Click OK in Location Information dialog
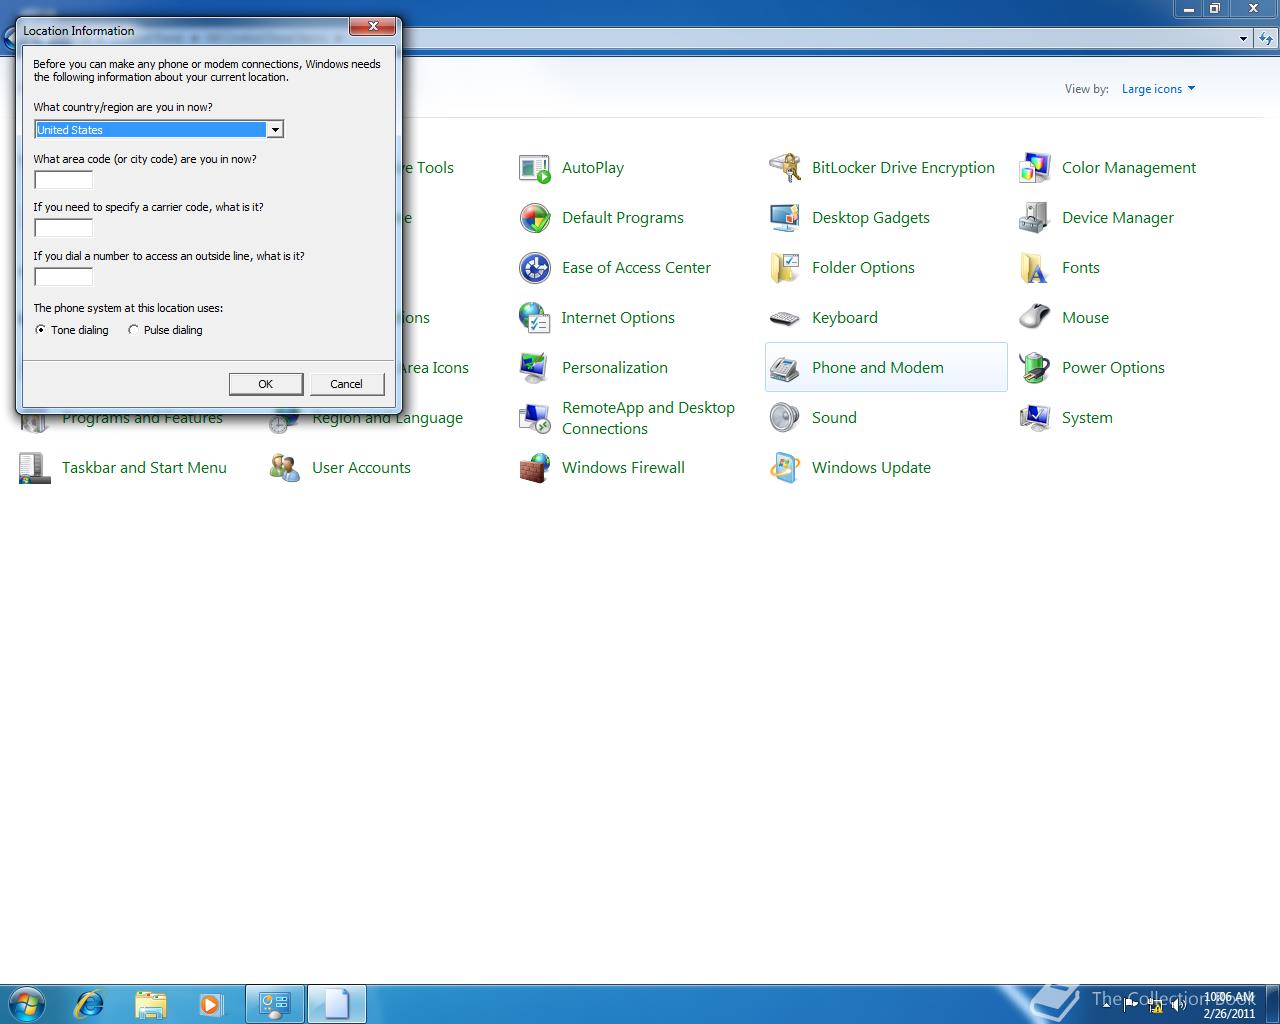 [x=266, y=384]
